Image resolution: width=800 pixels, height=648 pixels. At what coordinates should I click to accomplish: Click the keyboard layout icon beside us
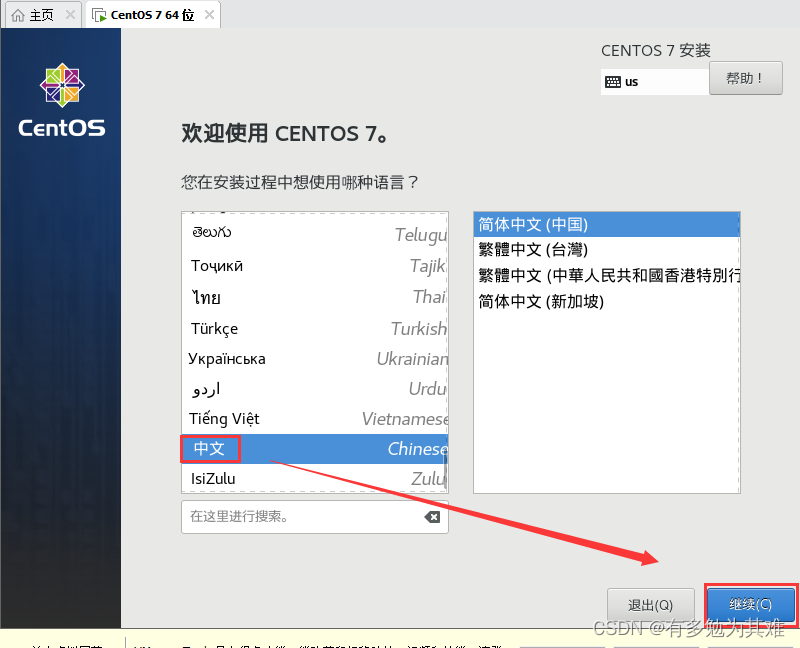click(613, 82)
